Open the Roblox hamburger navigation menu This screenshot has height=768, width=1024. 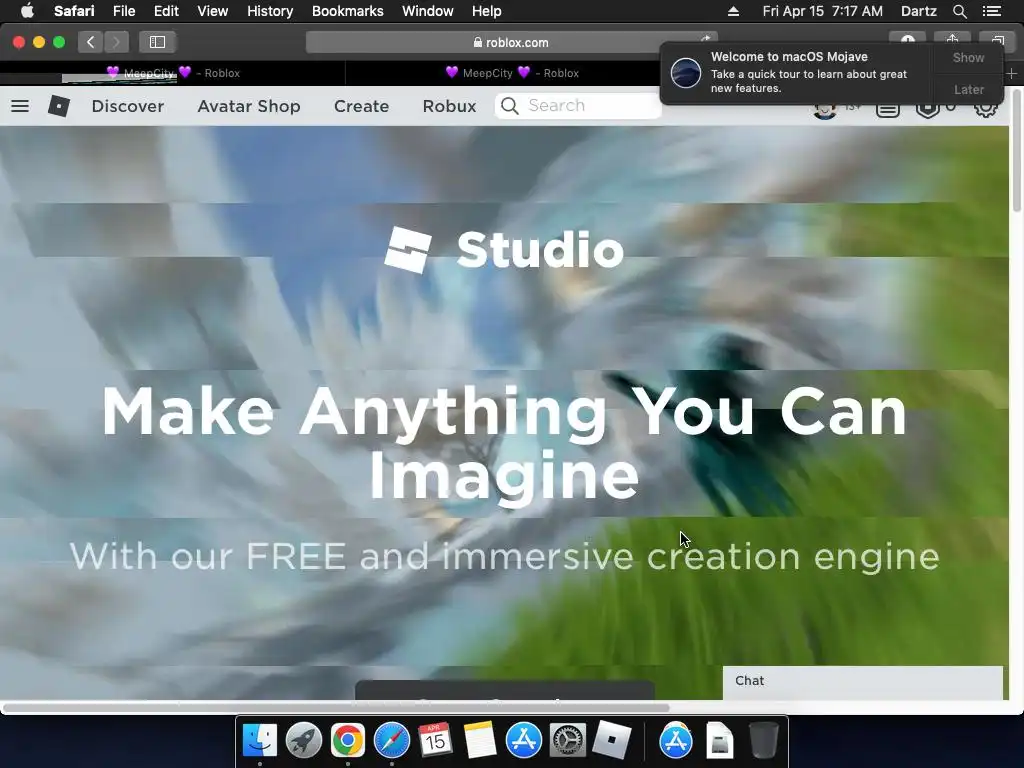coord(20,106)
